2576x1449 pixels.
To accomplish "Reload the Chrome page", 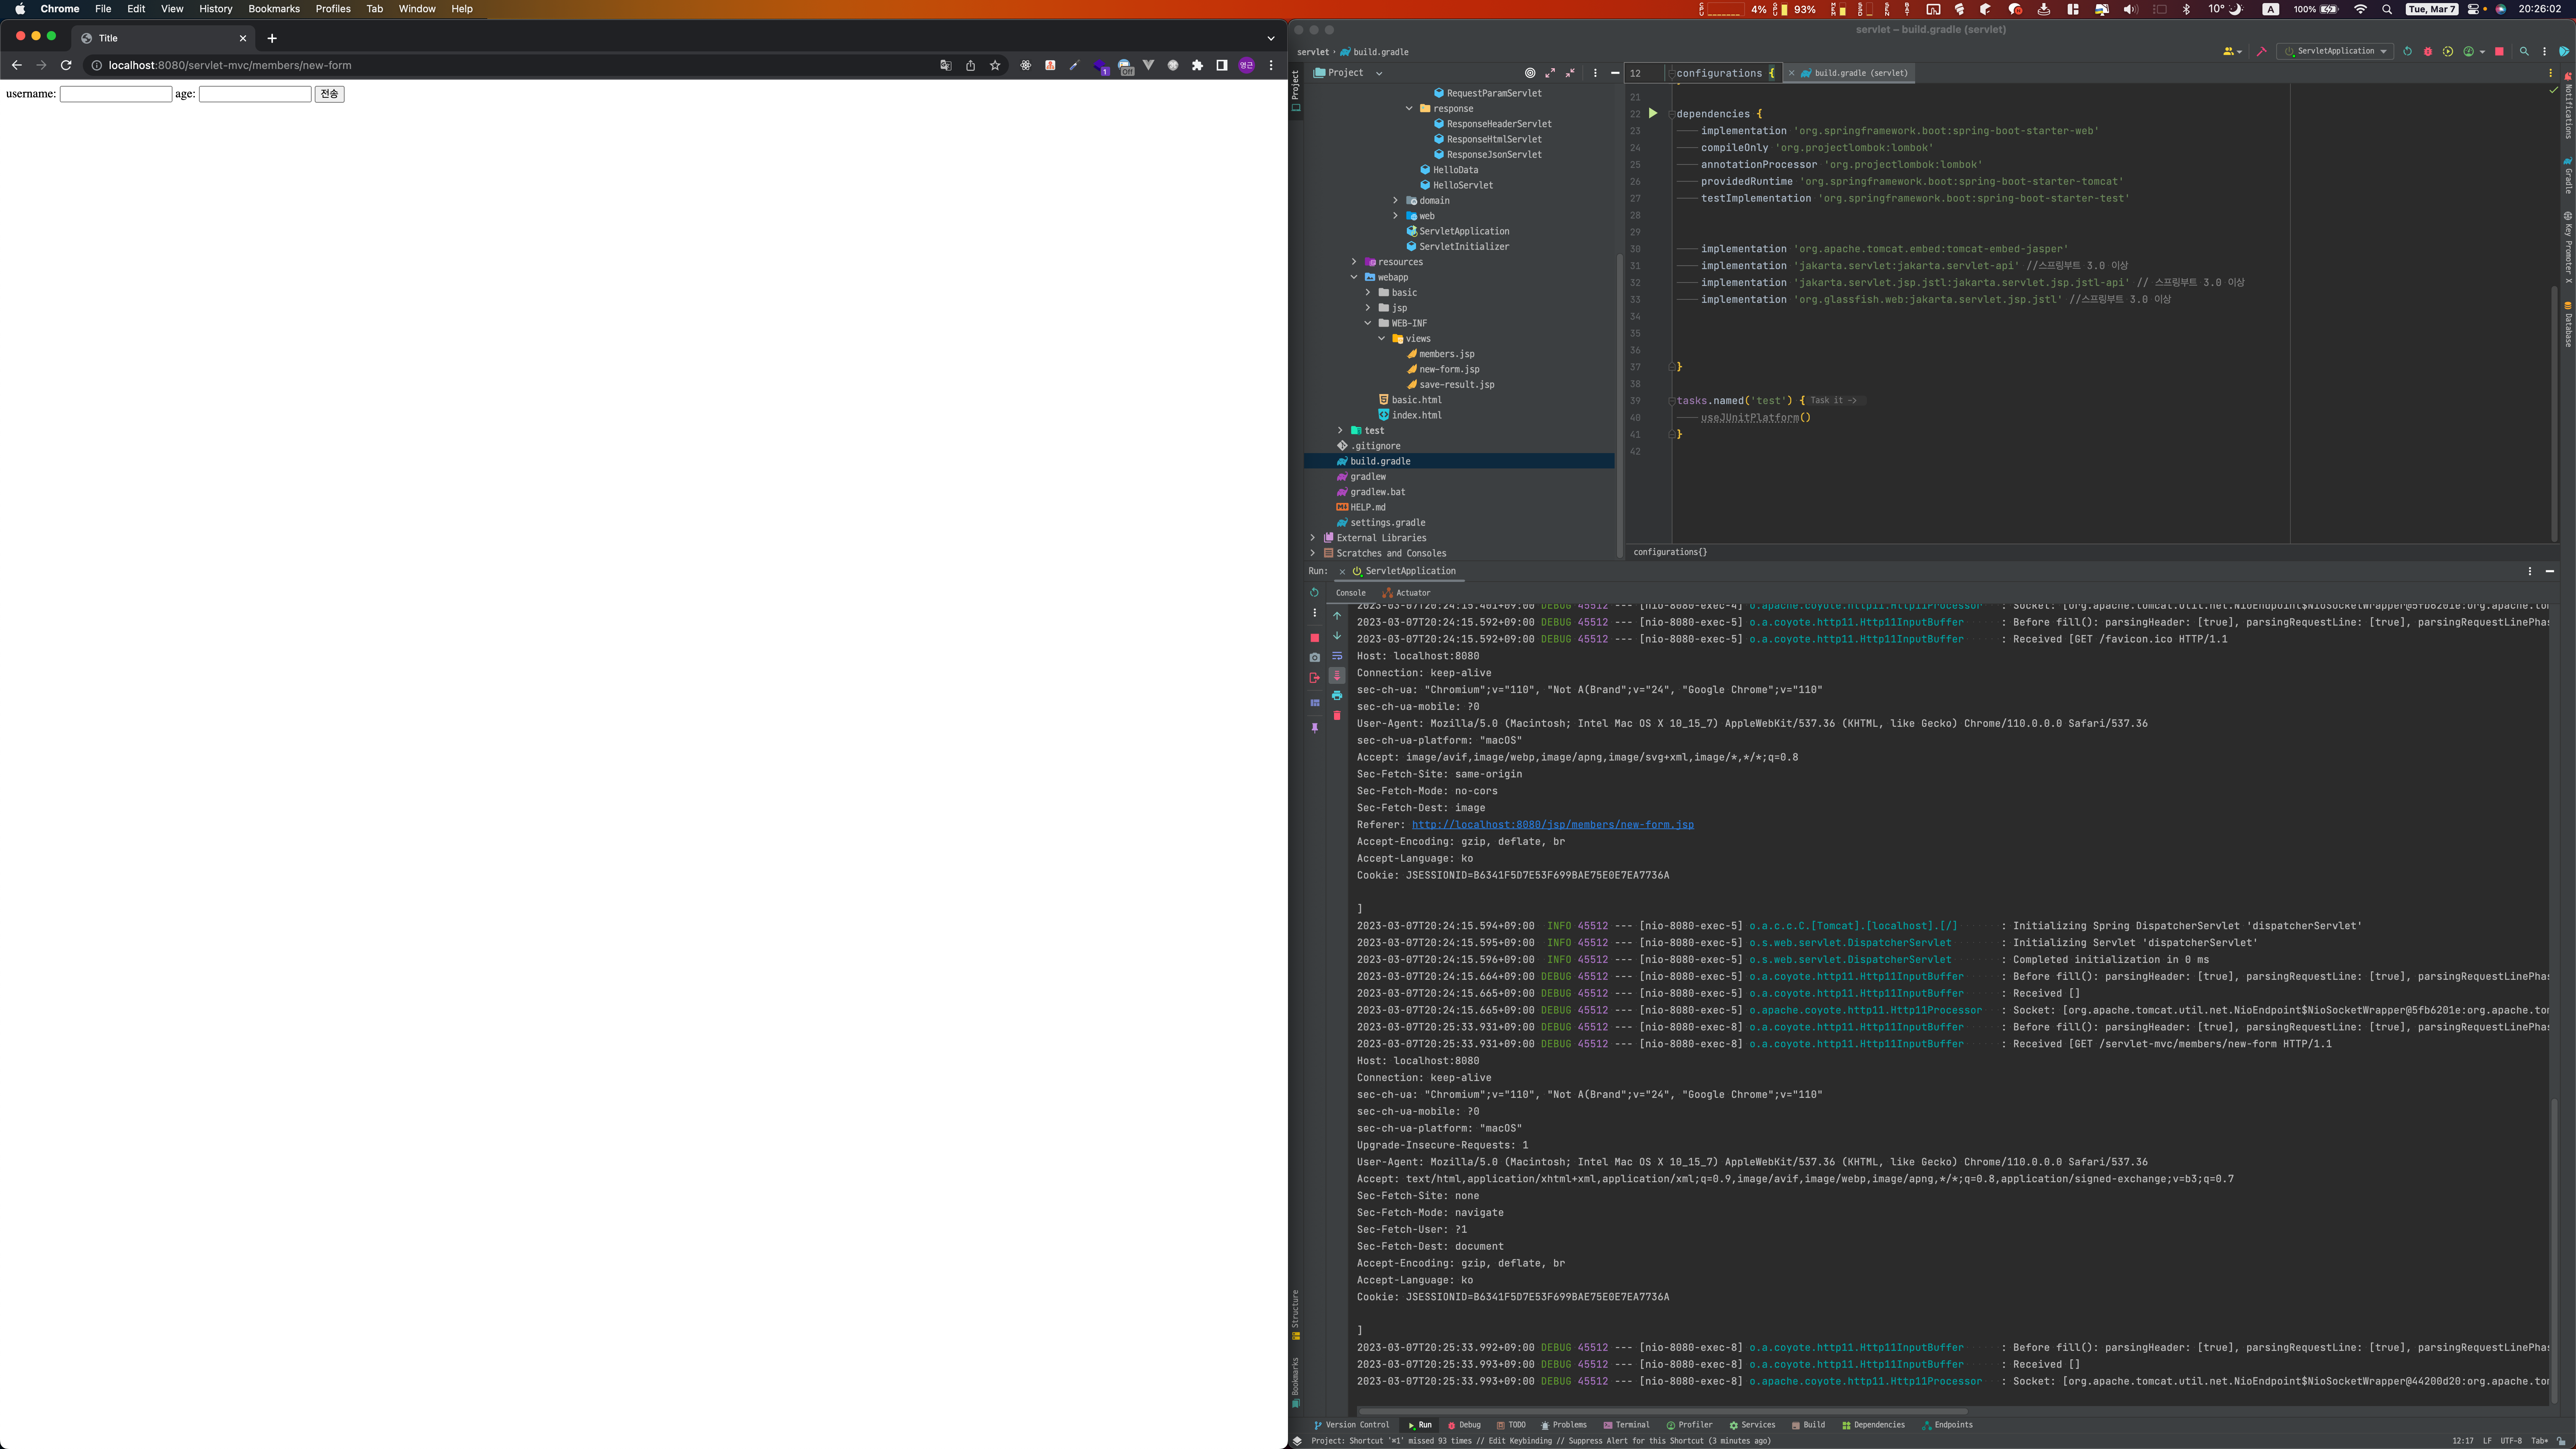I will tap(66, 66).
